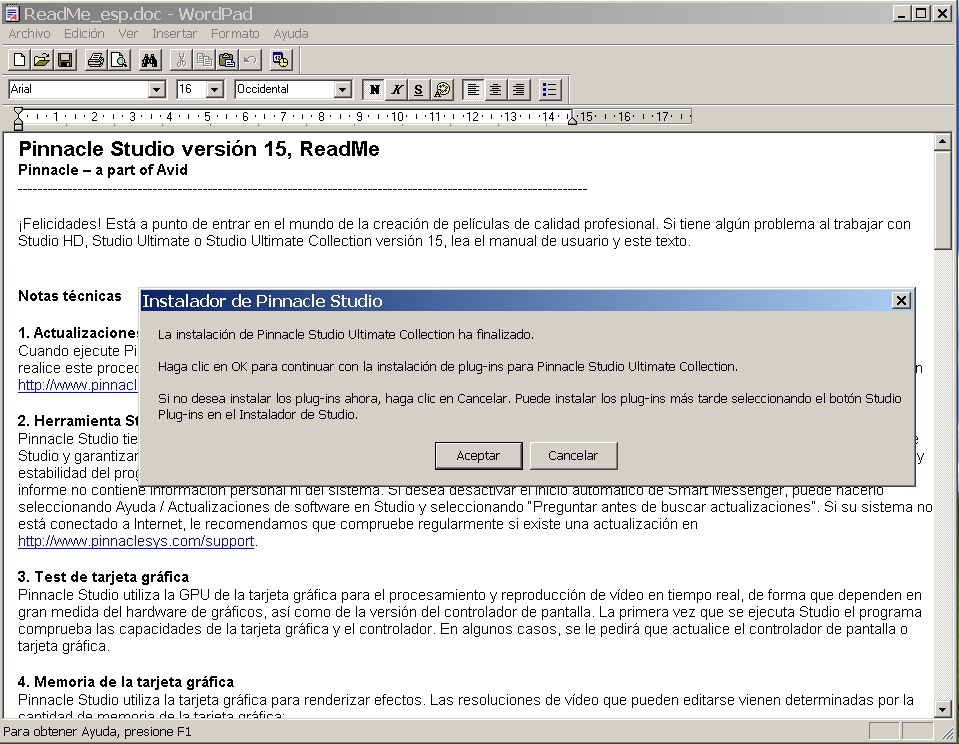Open the text color palette icon
Viewport: 959px width, 744px height.
tap(442, 90)
